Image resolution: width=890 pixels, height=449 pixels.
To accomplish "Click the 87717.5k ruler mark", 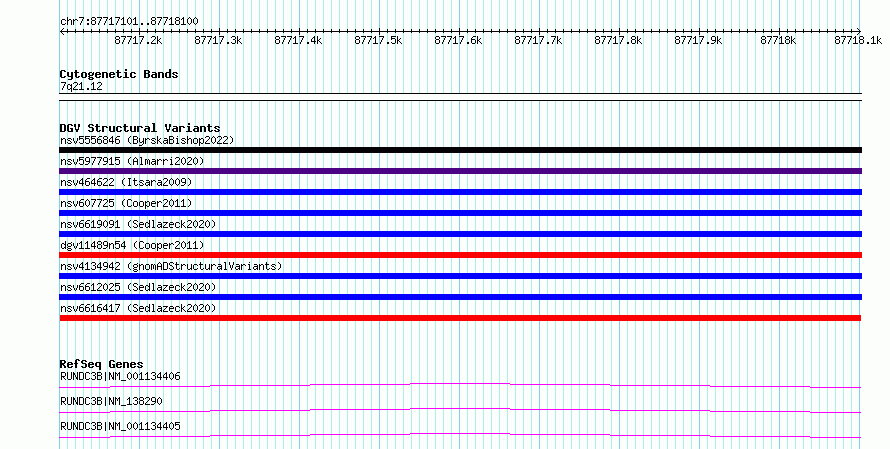I will pyautogui.click(x=378, y=40).
